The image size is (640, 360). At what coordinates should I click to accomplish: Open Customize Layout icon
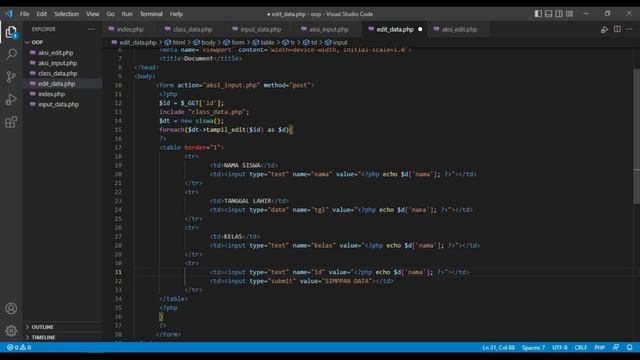(x=569, y=14)
